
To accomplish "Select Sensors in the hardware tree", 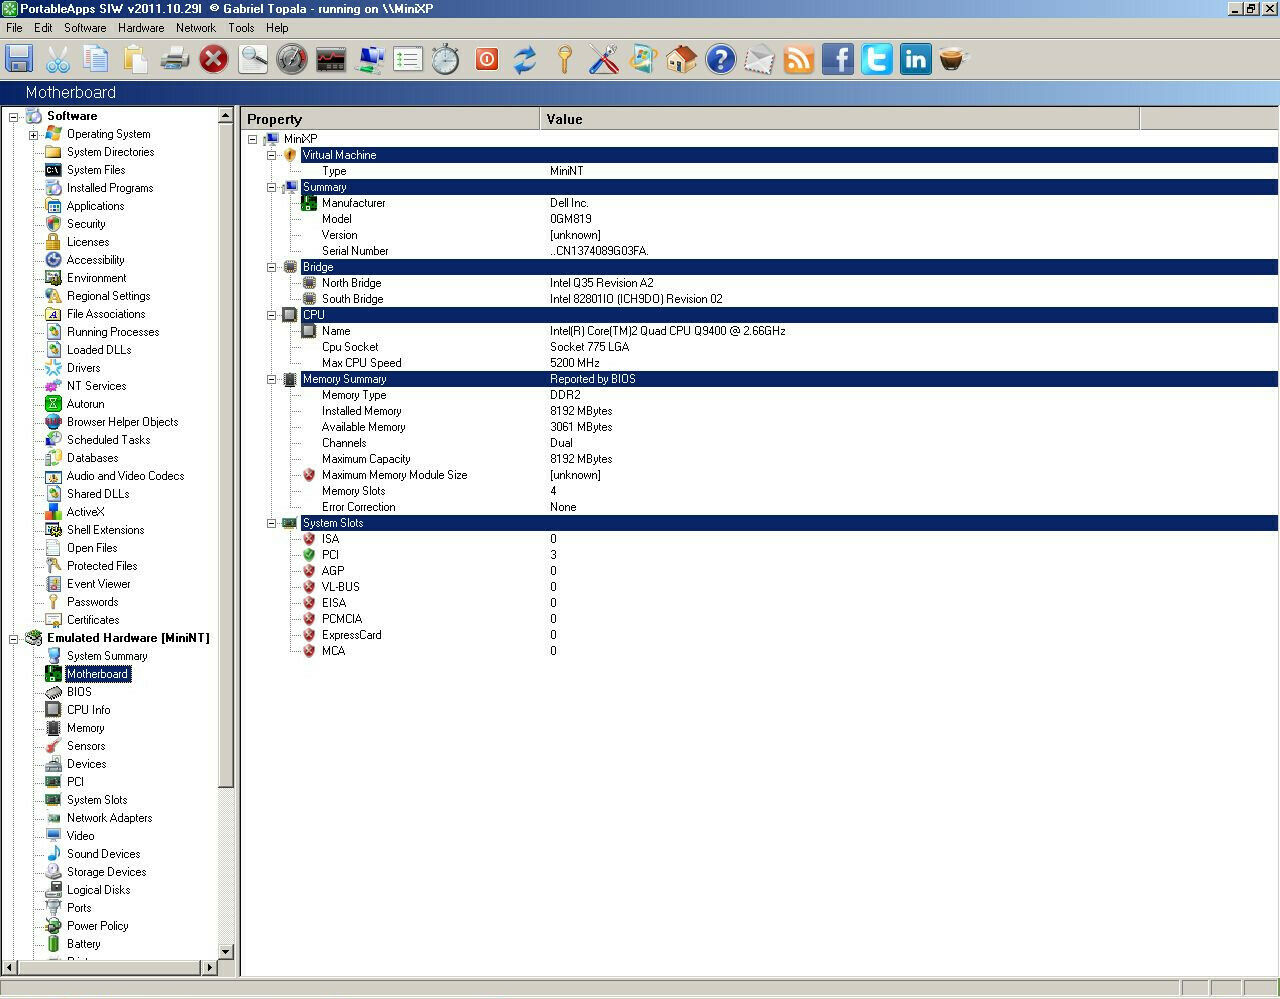I will click(x=86, y=746).
